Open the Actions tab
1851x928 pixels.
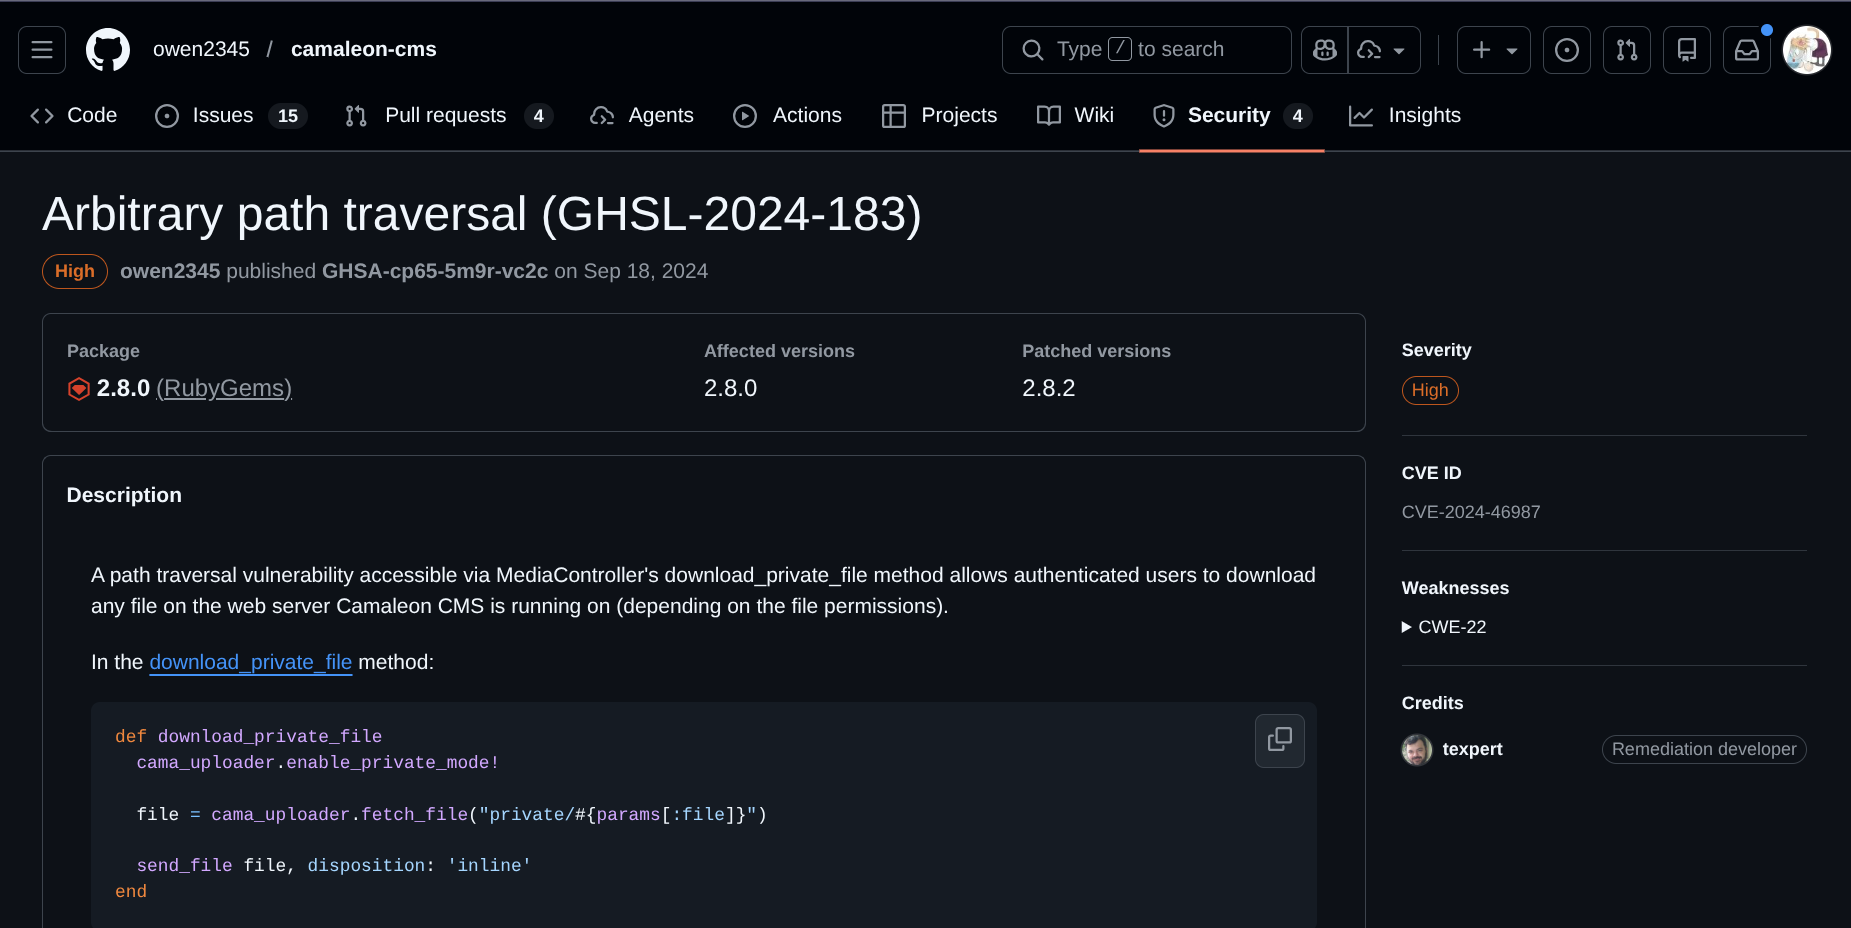coord(788,116)
